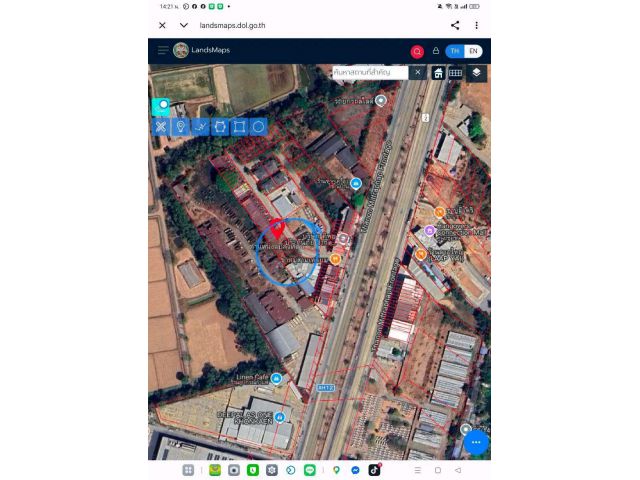The image size is (640, 480).
Task: Click the Linen Cafe map marker
Action: point(277,378)
